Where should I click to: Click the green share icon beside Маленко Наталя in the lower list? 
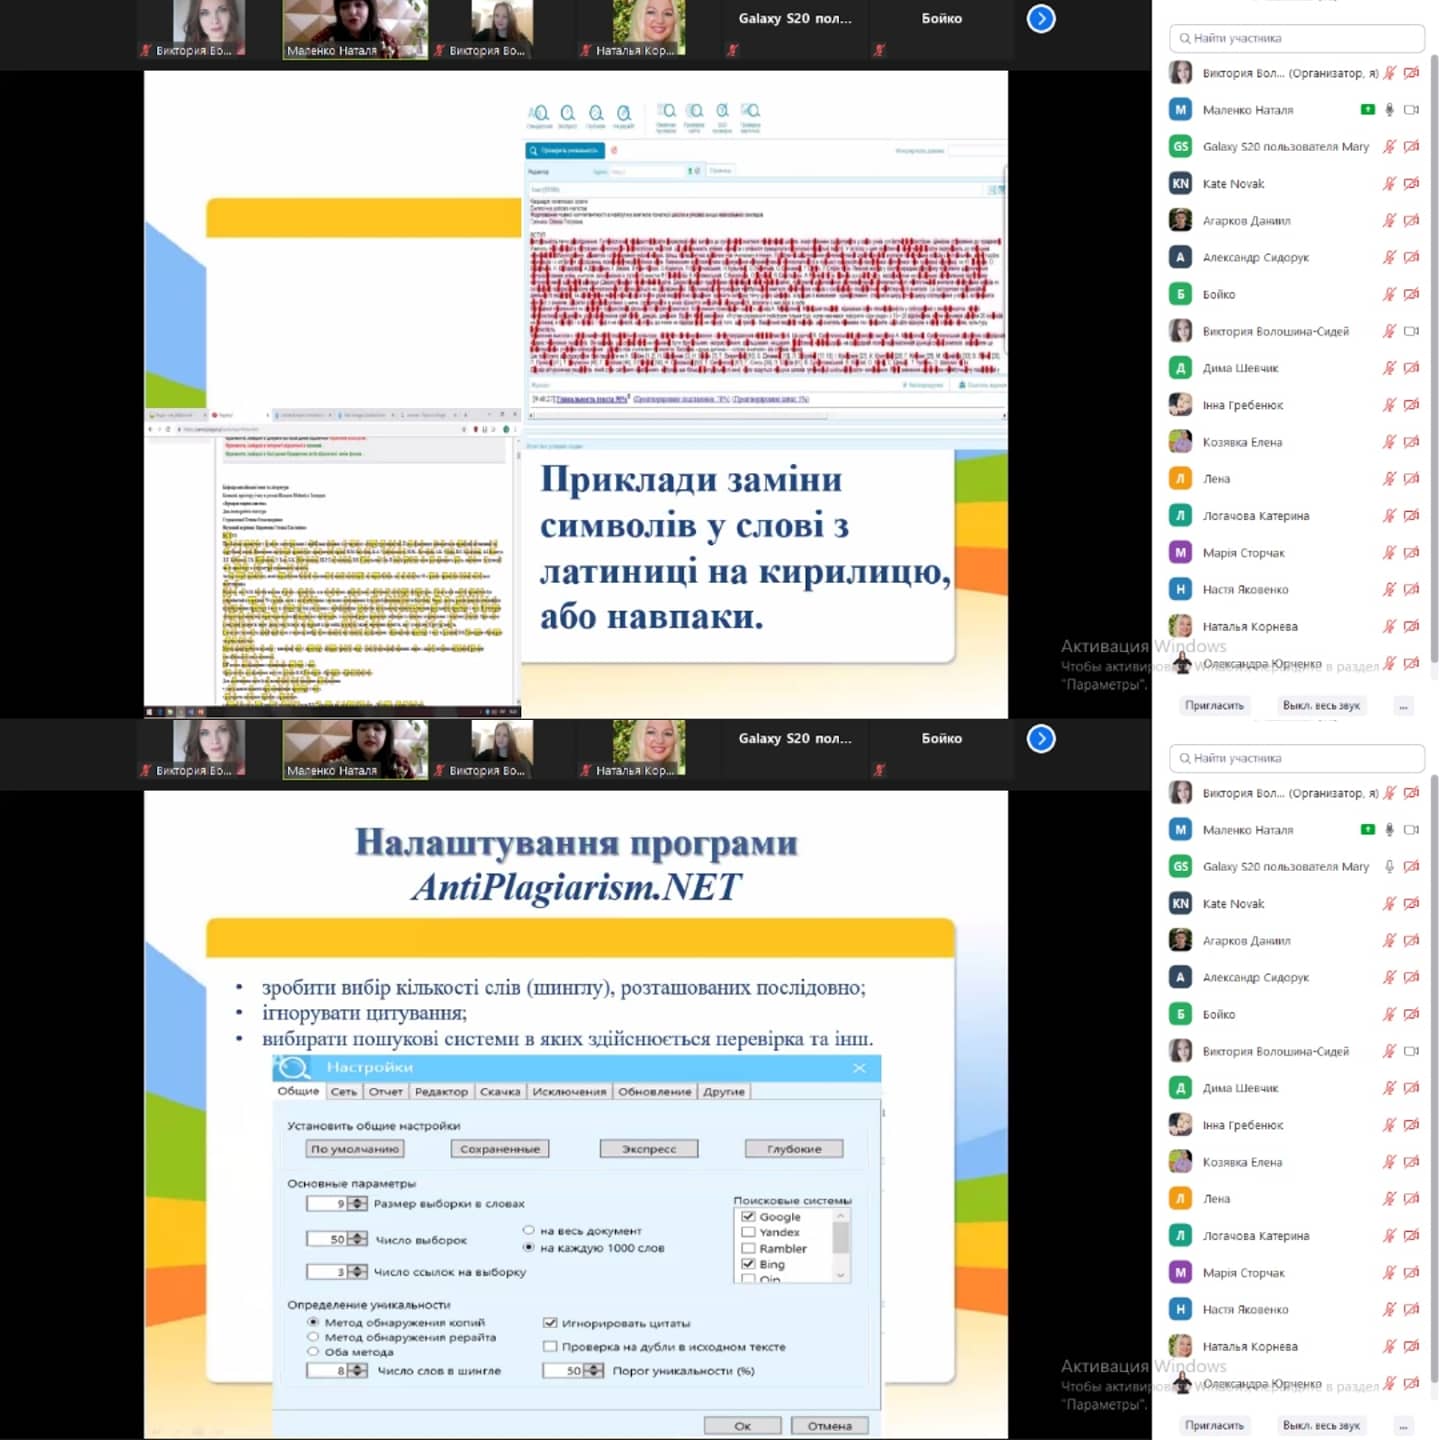point(1367,829)
